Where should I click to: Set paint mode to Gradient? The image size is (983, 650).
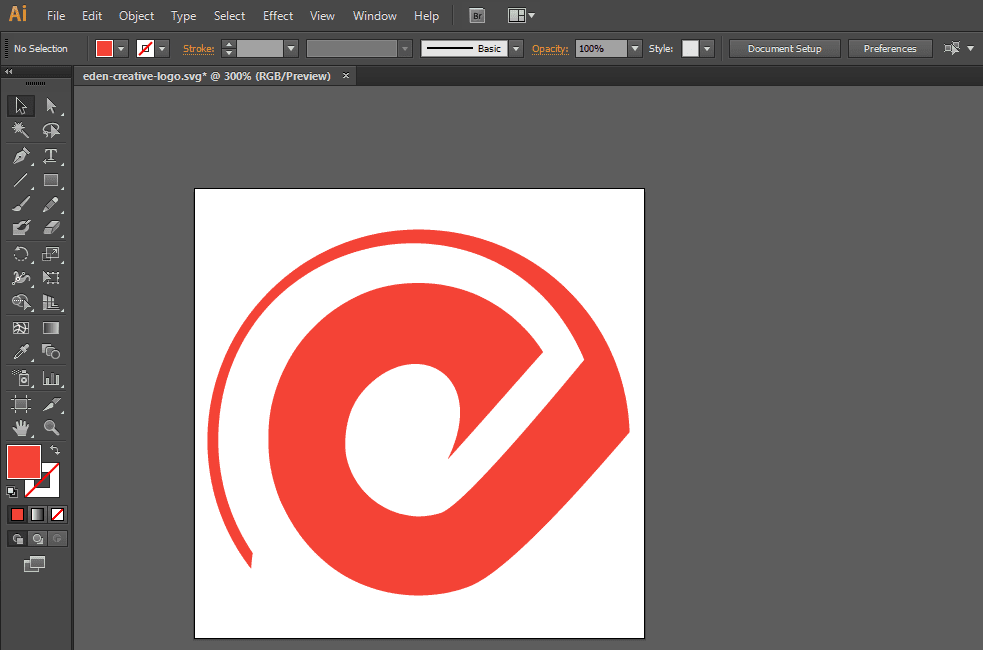coord(38,515)
